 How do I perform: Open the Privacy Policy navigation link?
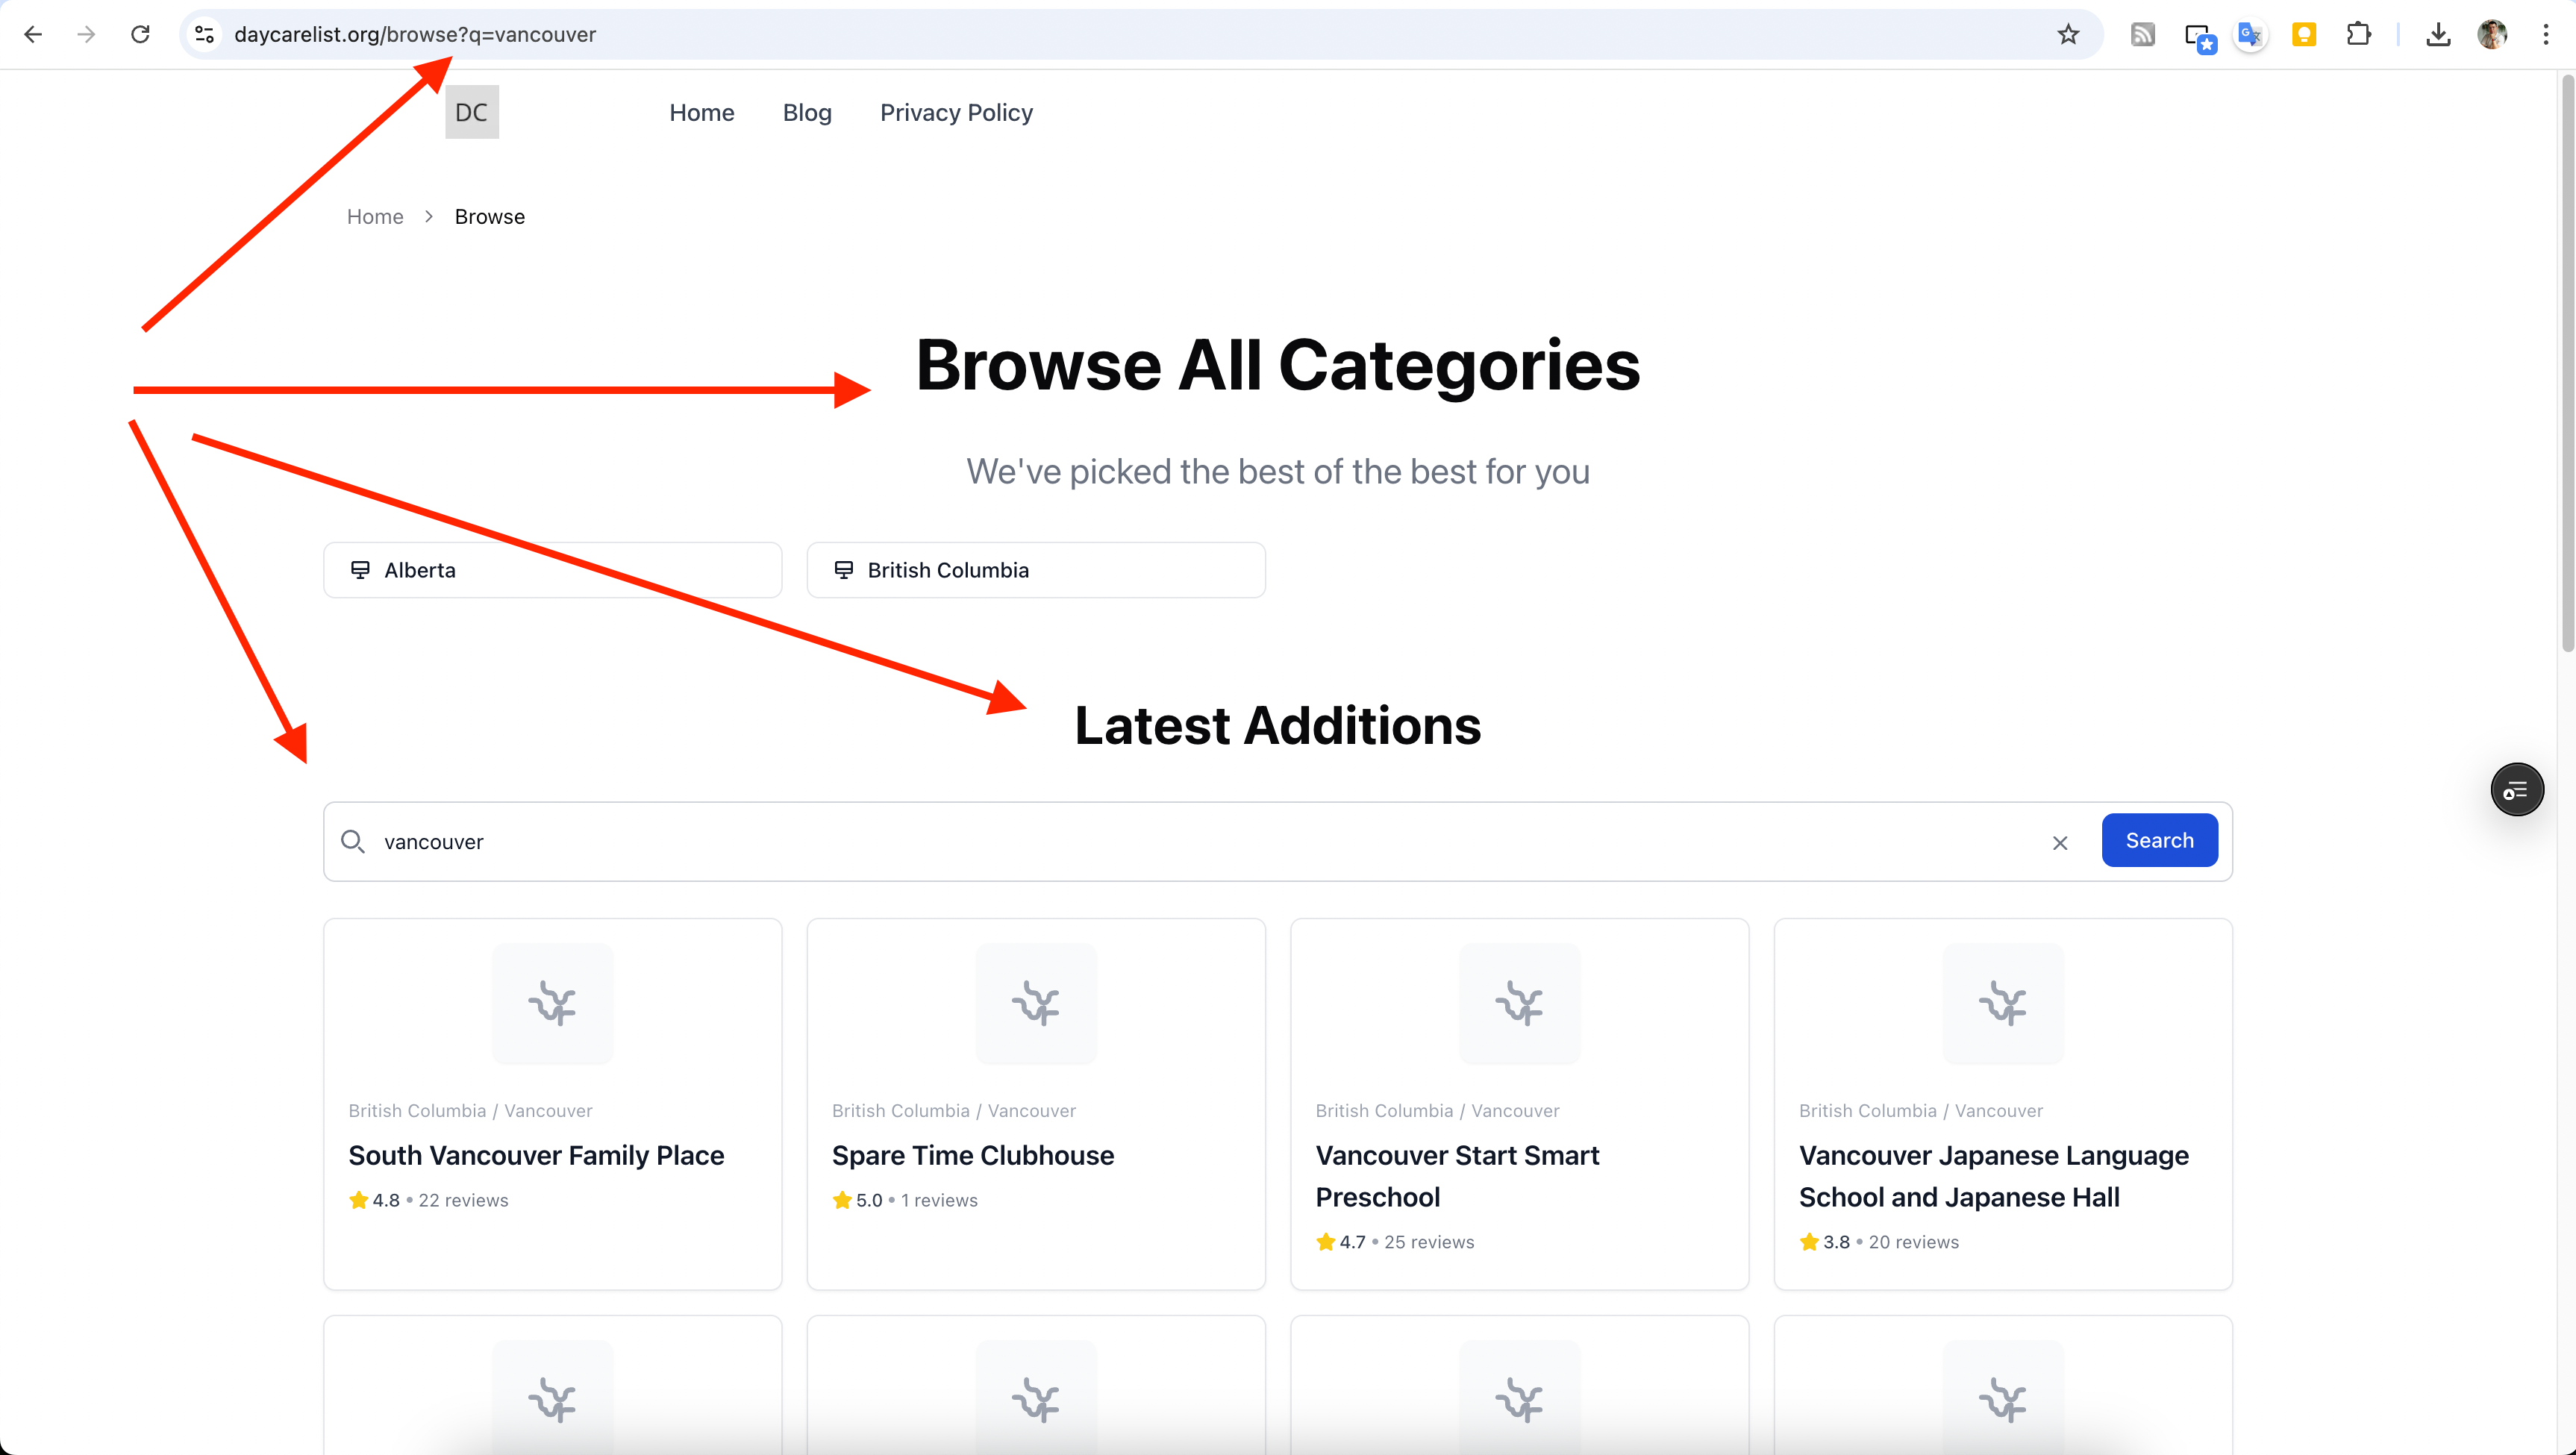(x=956, y=113)
